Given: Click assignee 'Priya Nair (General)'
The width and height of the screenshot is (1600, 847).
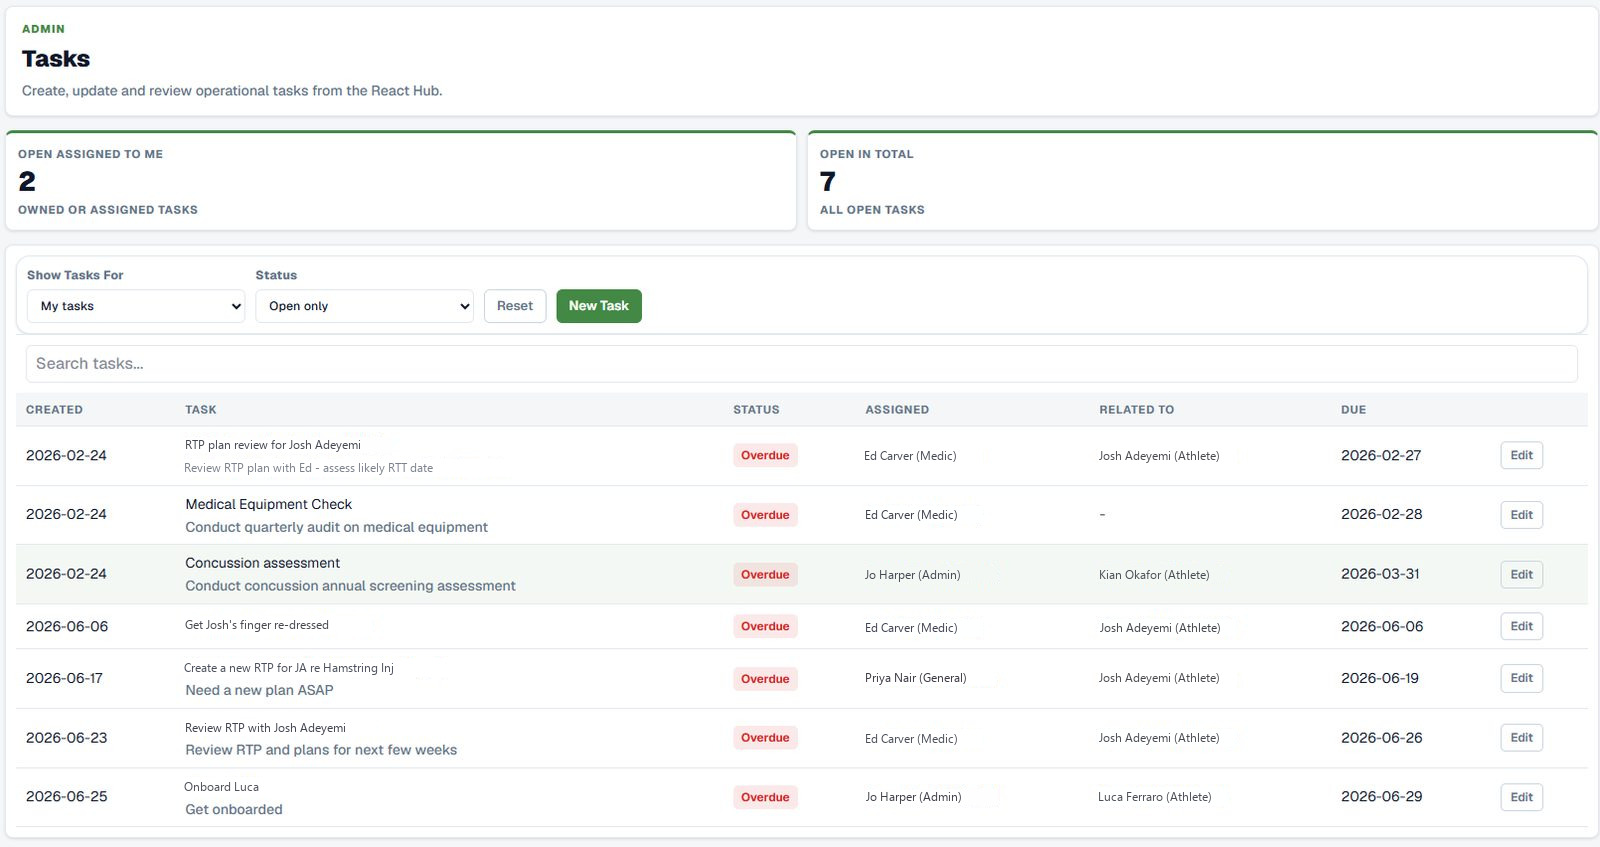Looking at the screenshot, I should 915,678.
